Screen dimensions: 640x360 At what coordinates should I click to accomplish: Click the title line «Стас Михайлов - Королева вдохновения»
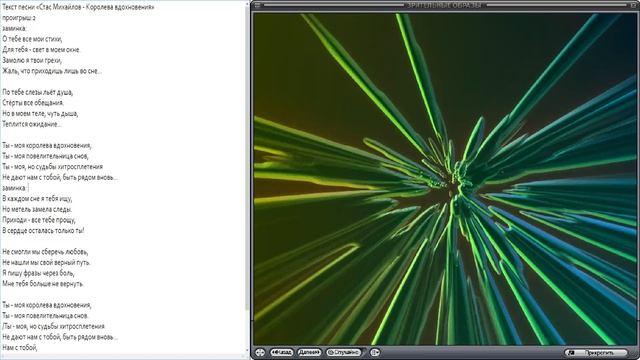tap(78, 7)
